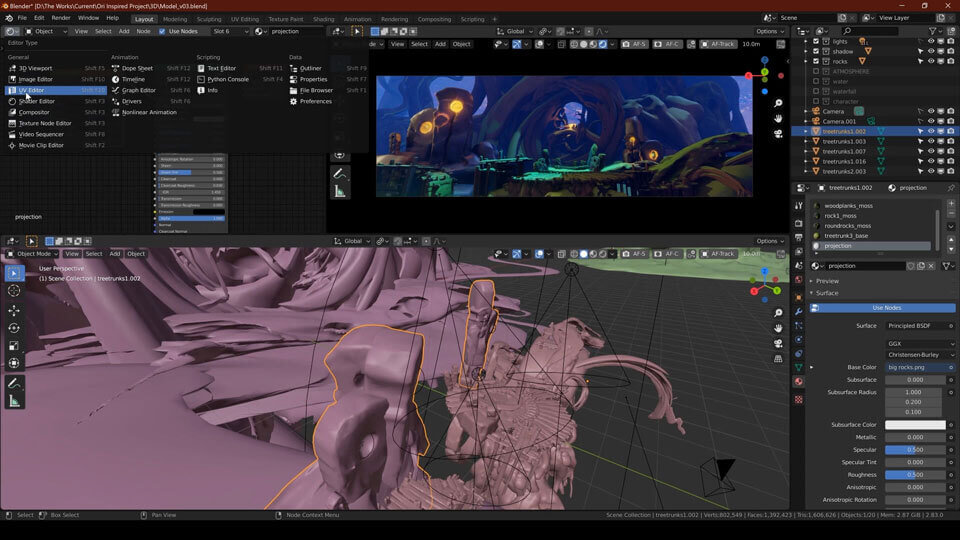Screen dimensions: 960x540
Task: Activate the Move tool in lower viewport
Action: tap(13, 310)
